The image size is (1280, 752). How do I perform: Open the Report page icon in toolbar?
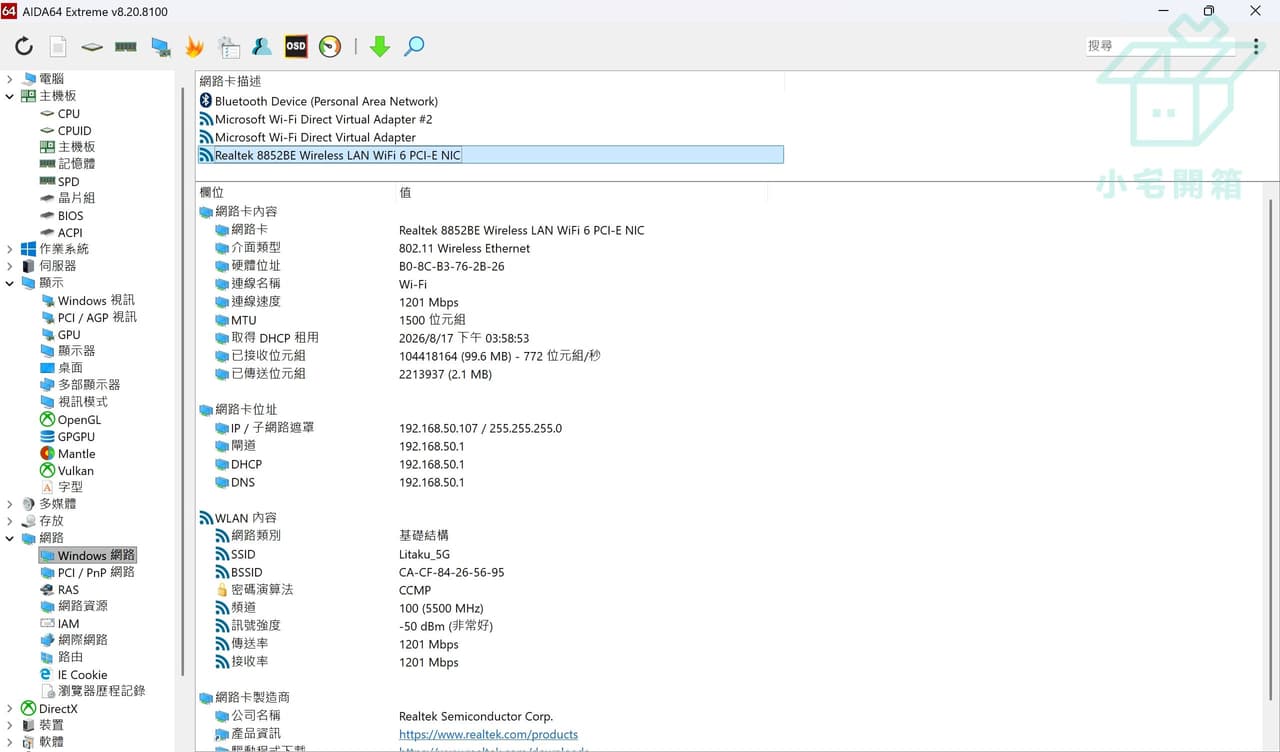pyautogui.click(x=58, y=46)
